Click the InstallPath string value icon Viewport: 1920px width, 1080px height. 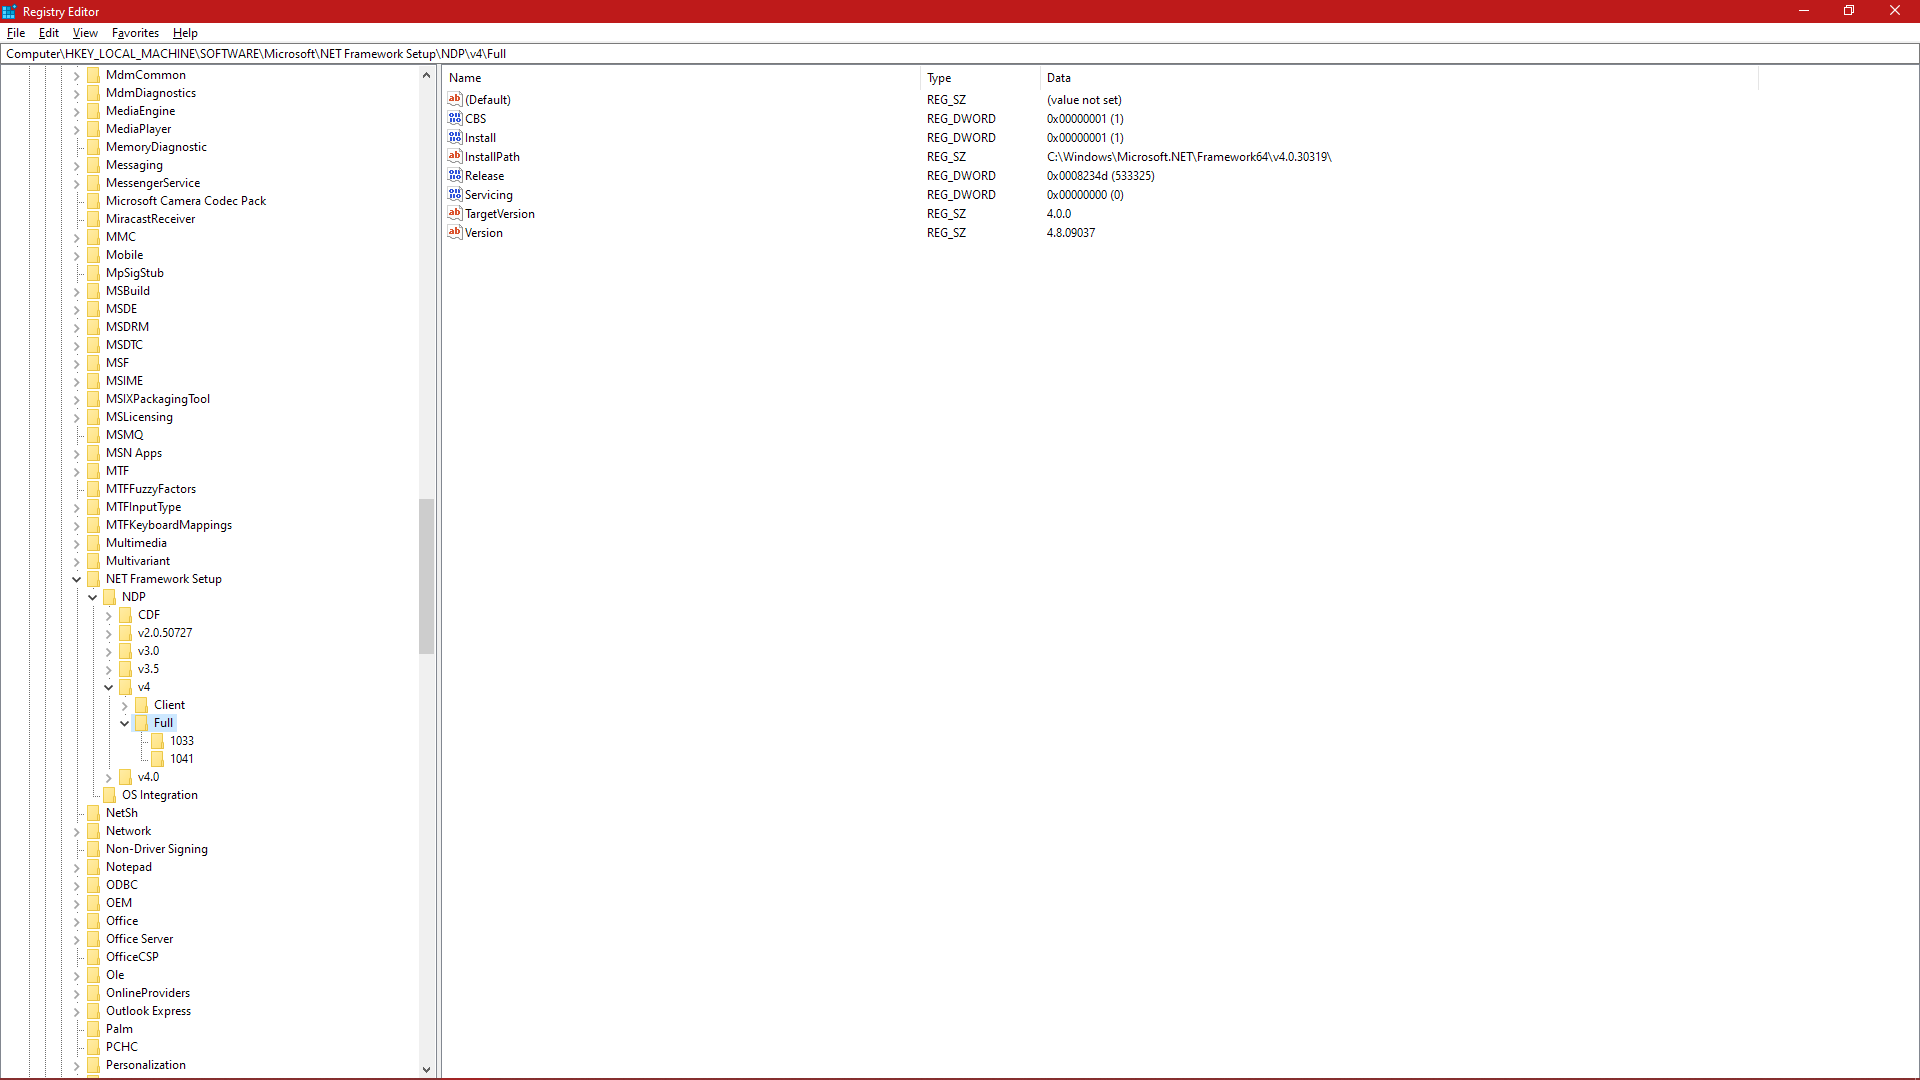[455, 156]
